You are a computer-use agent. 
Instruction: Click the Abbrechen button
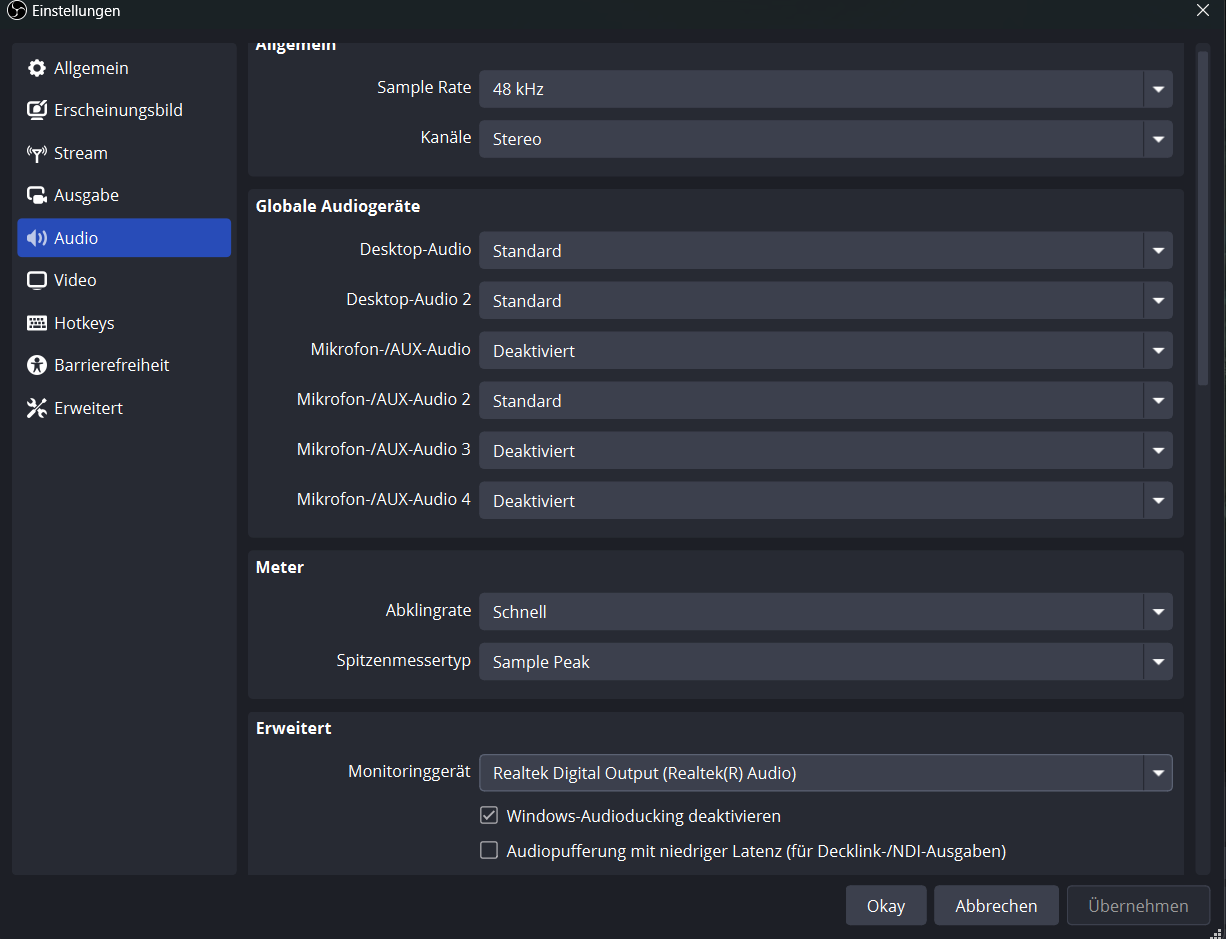pos(996,906)
